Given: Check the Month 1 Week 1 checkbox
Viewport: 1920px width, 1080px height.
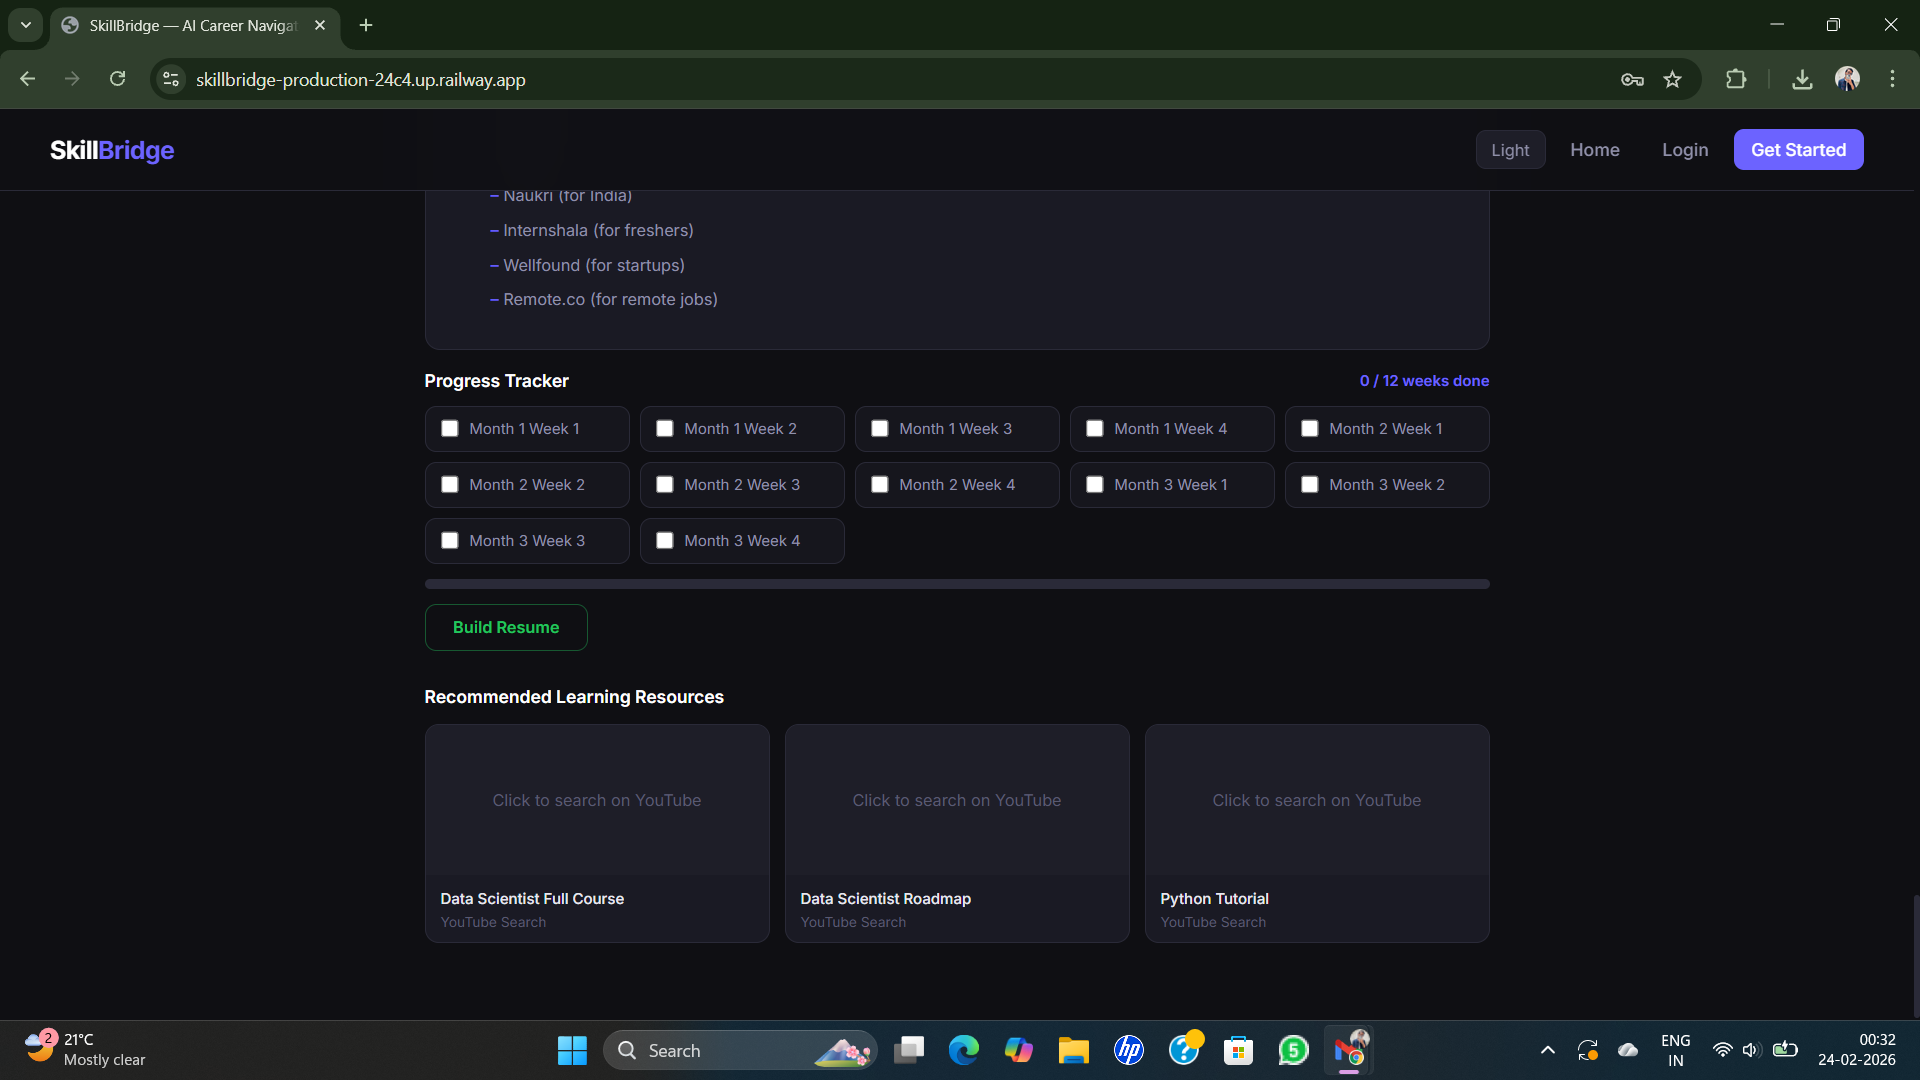Looking at the screenshot, I should [x=450, y=428].
